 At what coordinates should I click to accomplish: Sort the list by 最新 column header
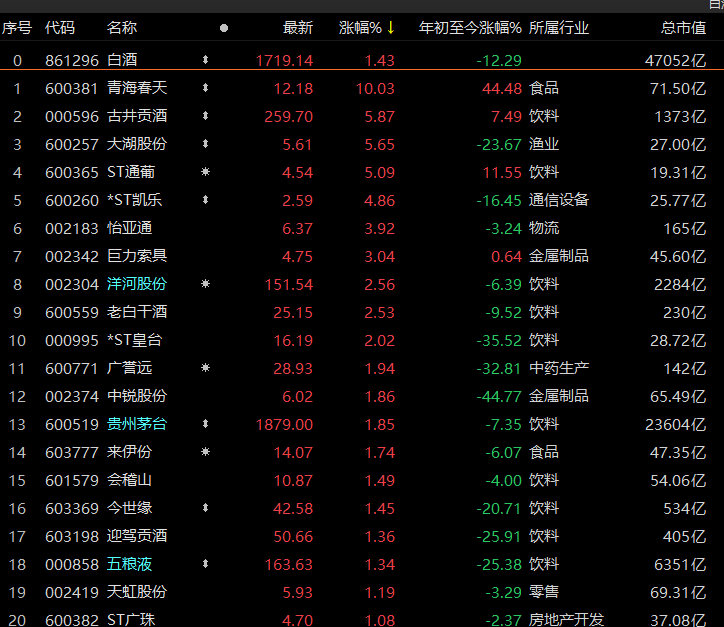[298, 28]
